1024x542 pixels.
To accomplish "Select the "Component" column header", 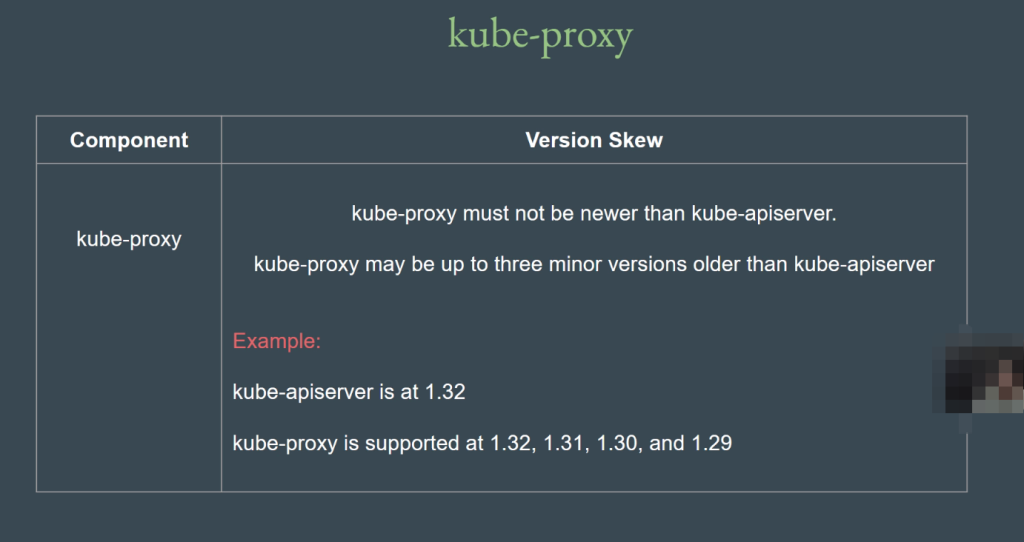I will [x=129, y=140].
